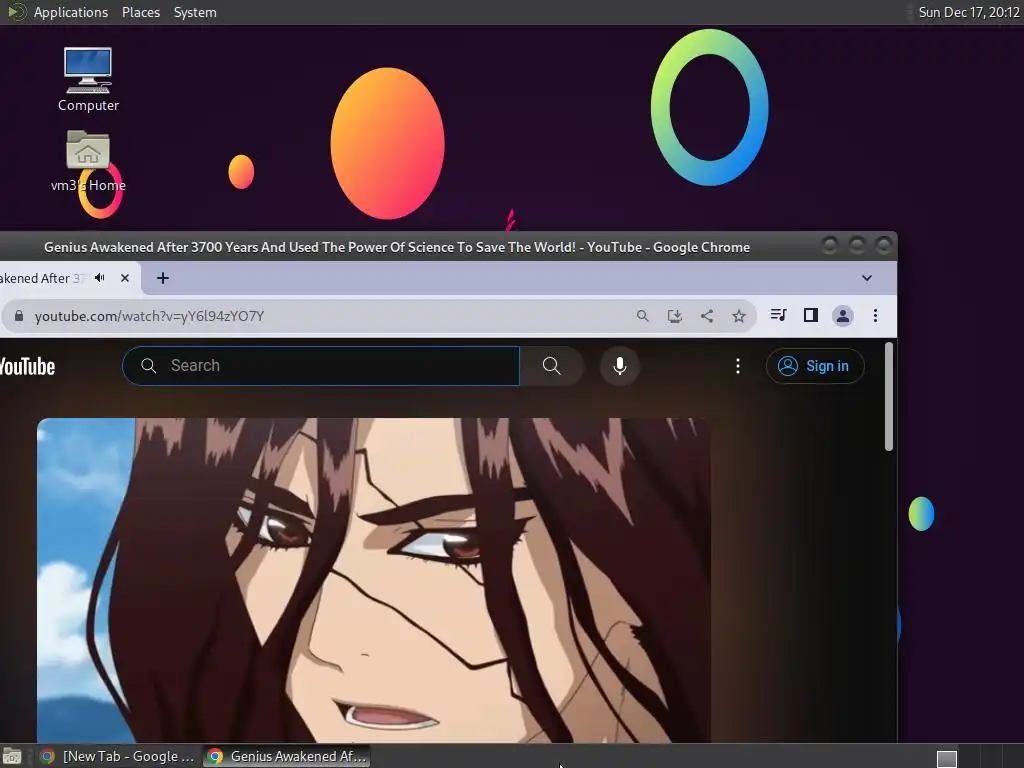Image resolution: width=1024 pixels, height=768 pixels.
Task: Close the Genius Awakened YouTube tab
Action: coord(125,278)
